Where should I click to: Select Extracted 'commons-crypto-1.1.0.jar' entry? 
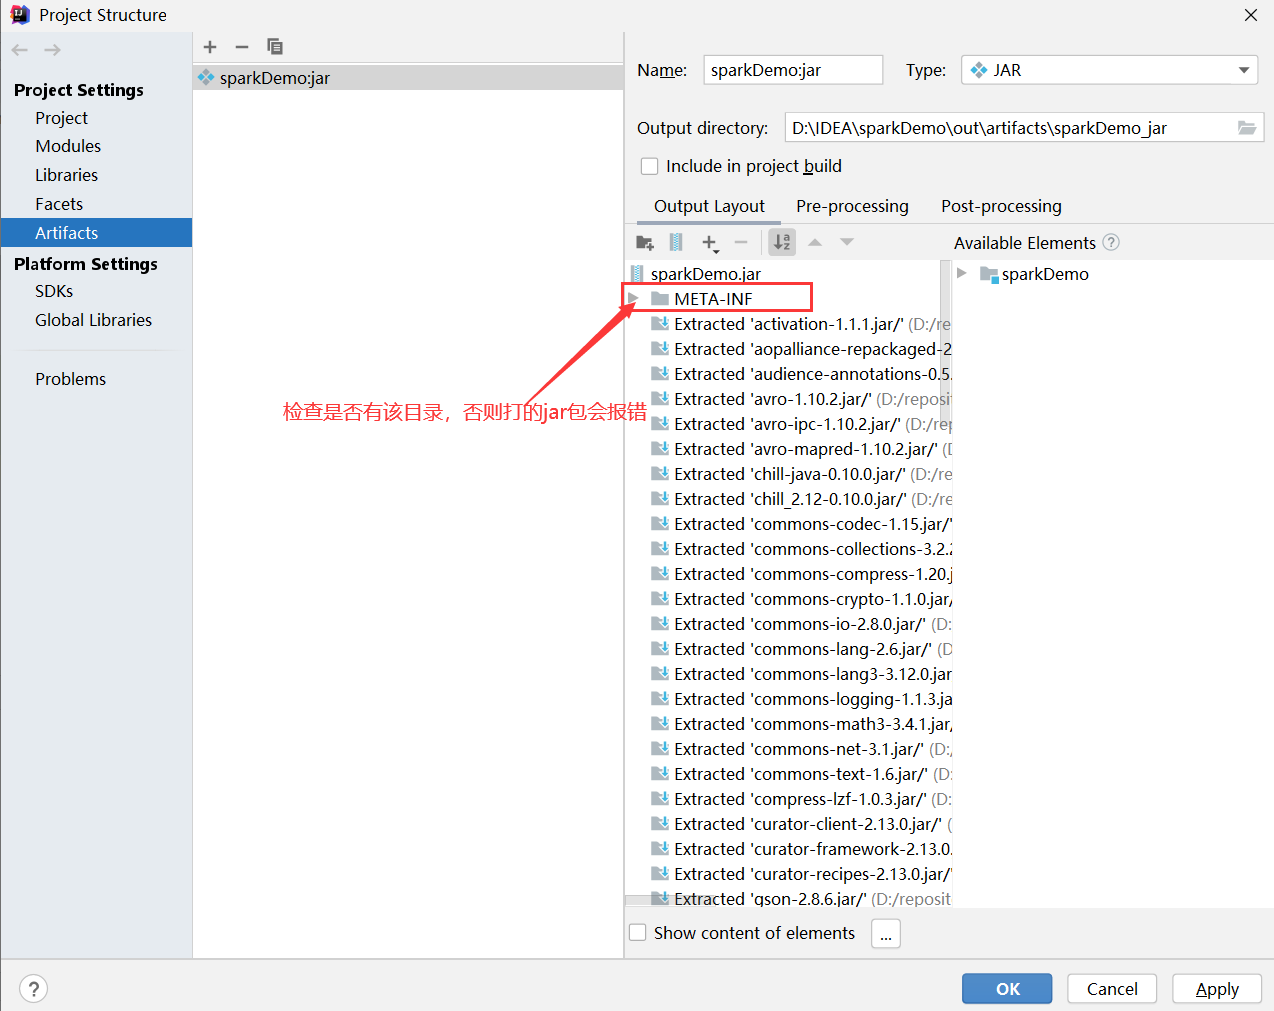tap(801, 598)
